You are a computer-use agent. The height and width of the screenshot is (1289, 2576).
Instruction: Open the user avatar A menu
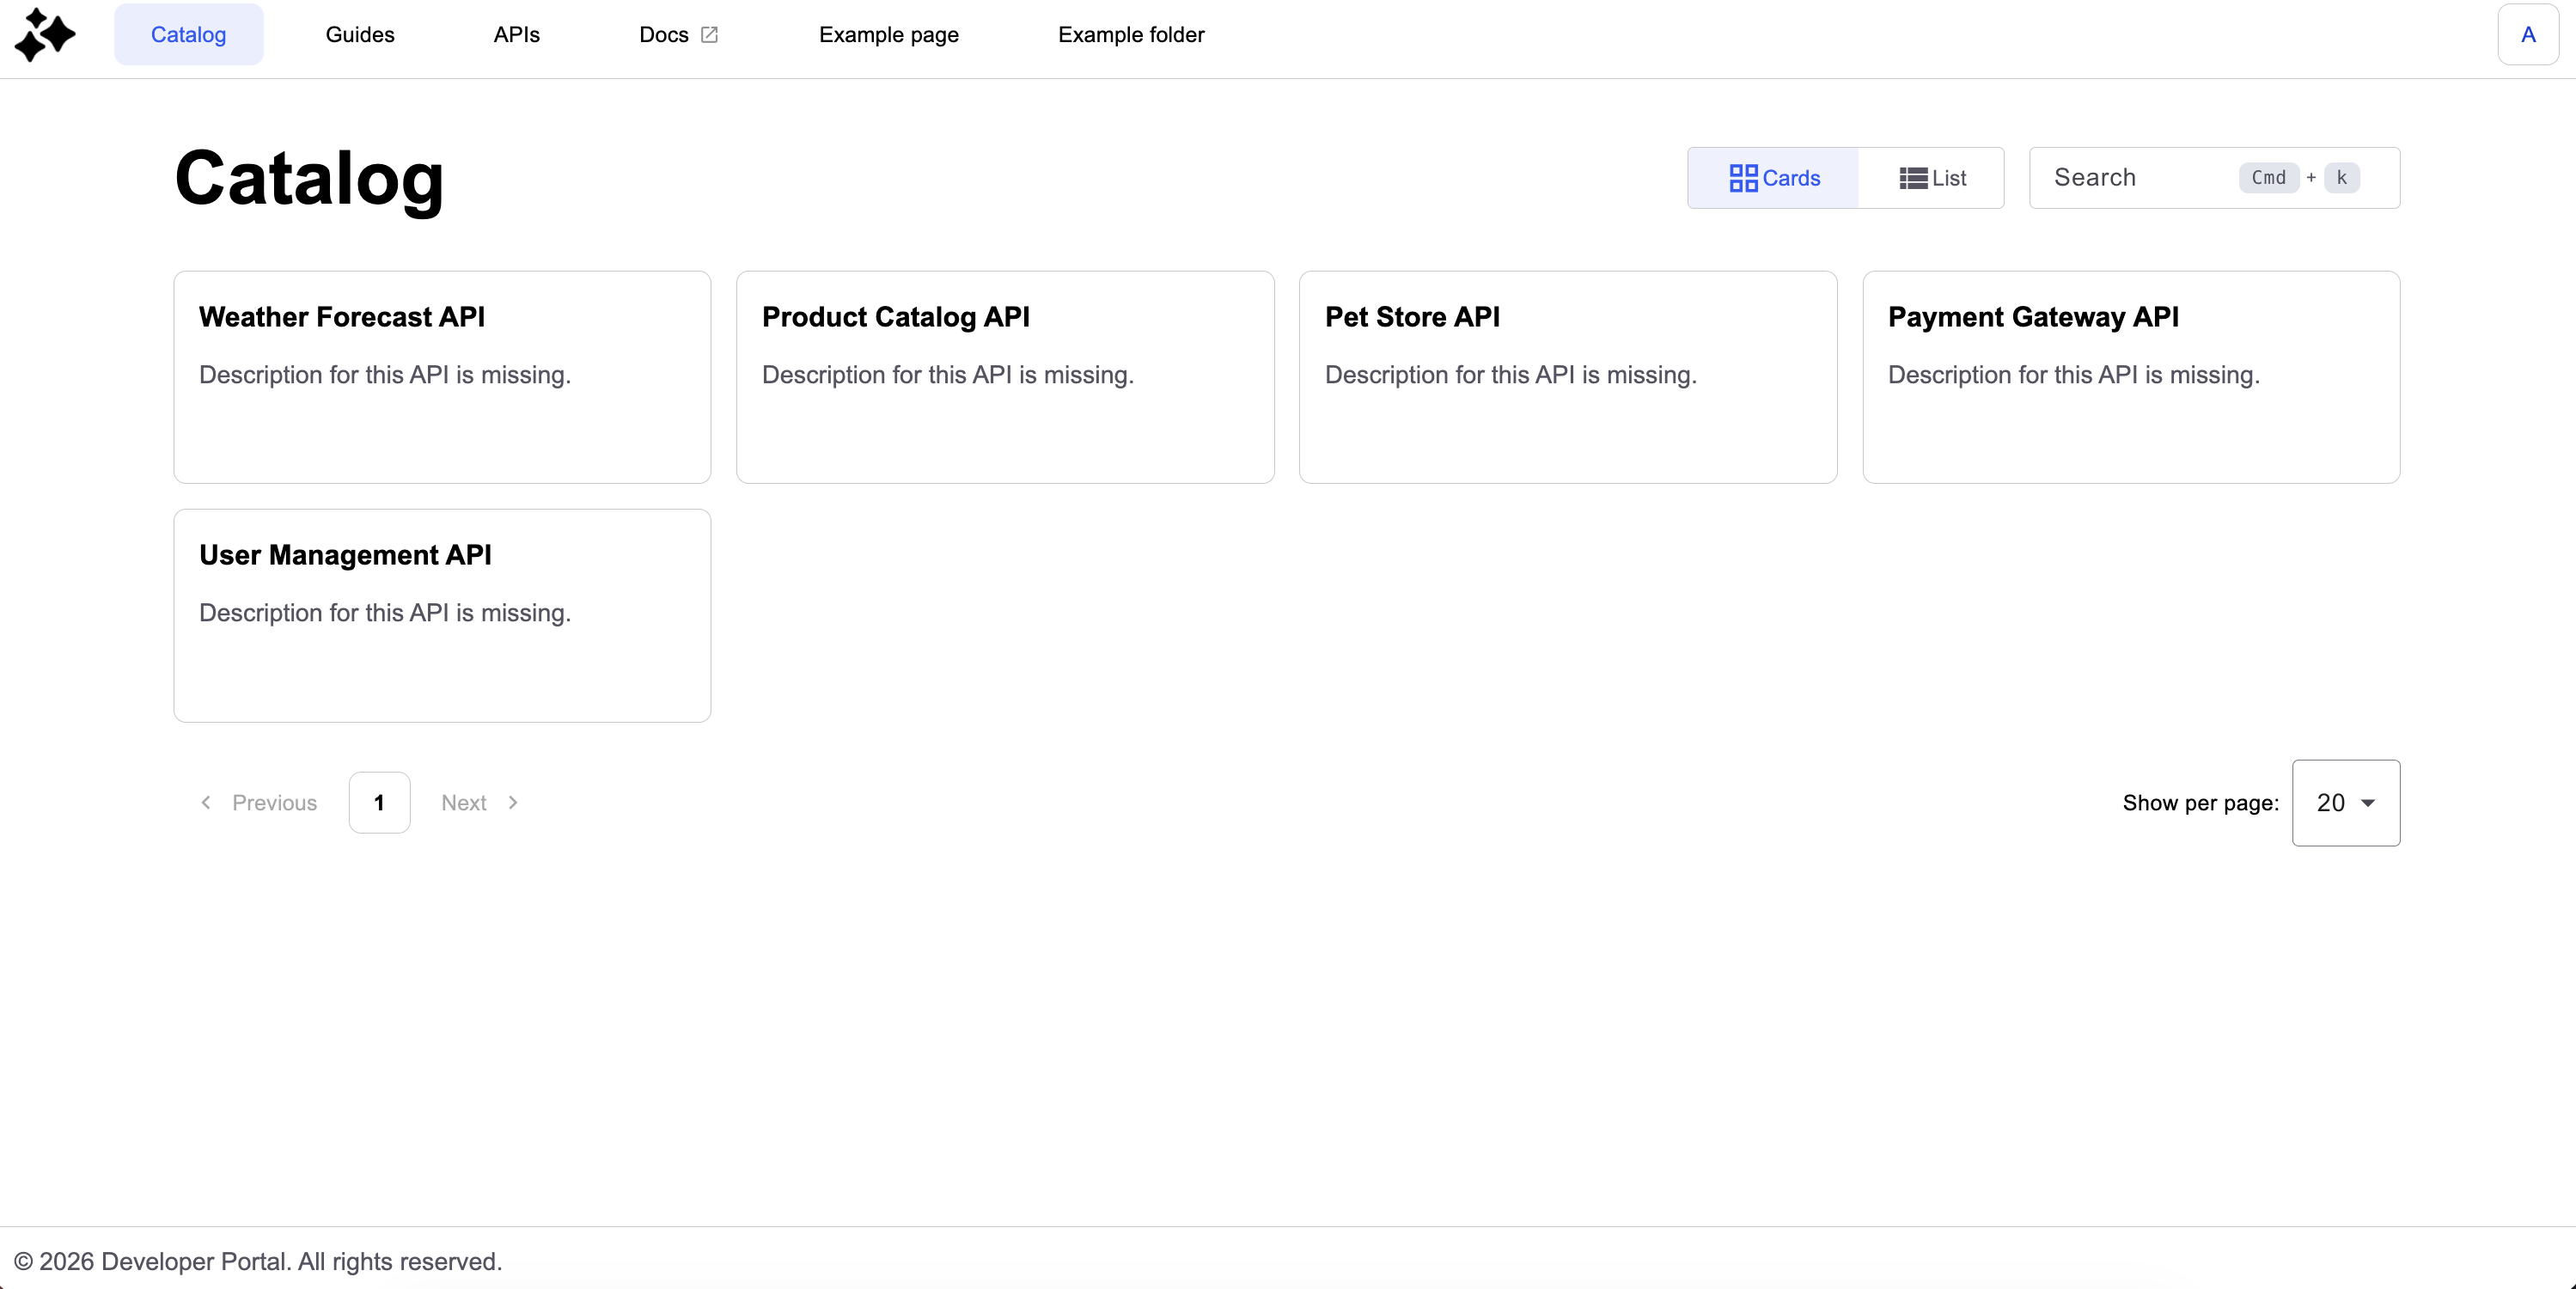click(2527, 35)
